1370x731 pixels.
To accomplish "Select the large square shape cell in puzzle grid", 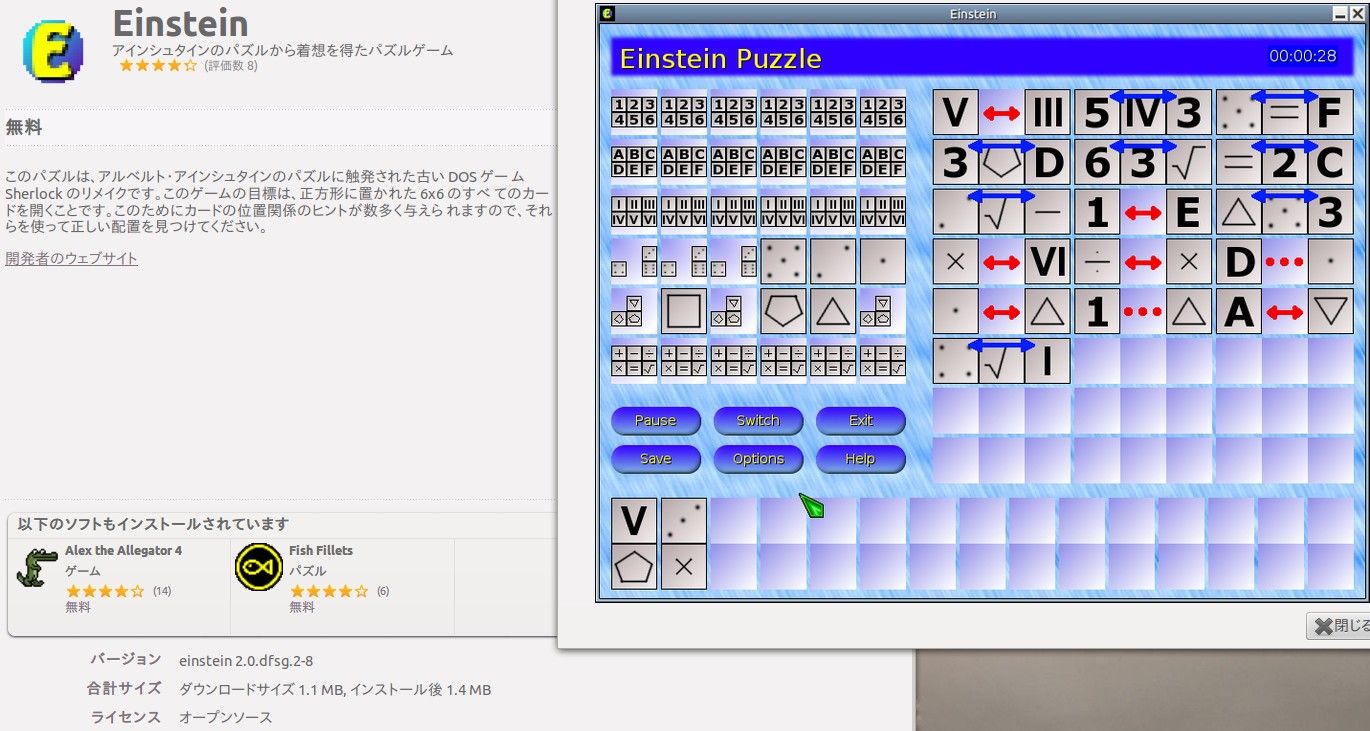I will pos(684,311).
